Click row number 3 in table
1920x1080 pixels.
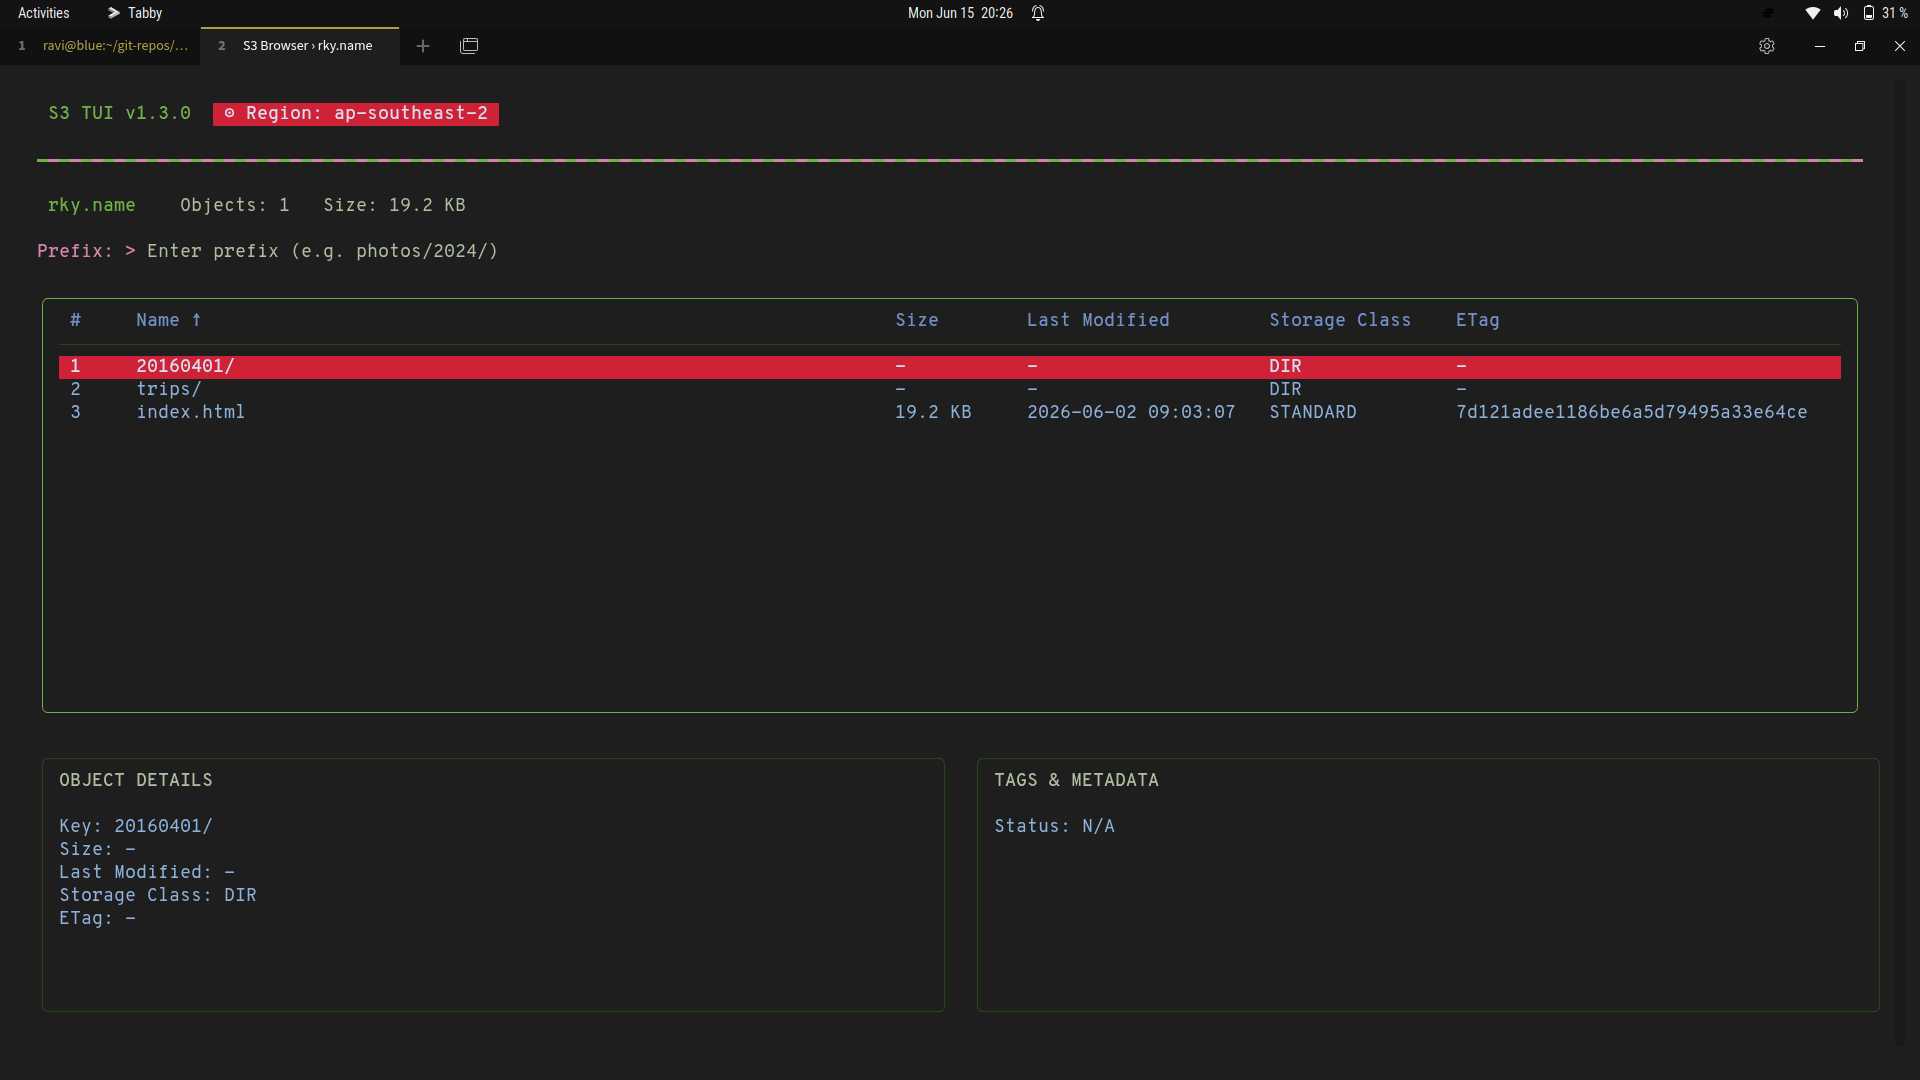click(75, 412)
